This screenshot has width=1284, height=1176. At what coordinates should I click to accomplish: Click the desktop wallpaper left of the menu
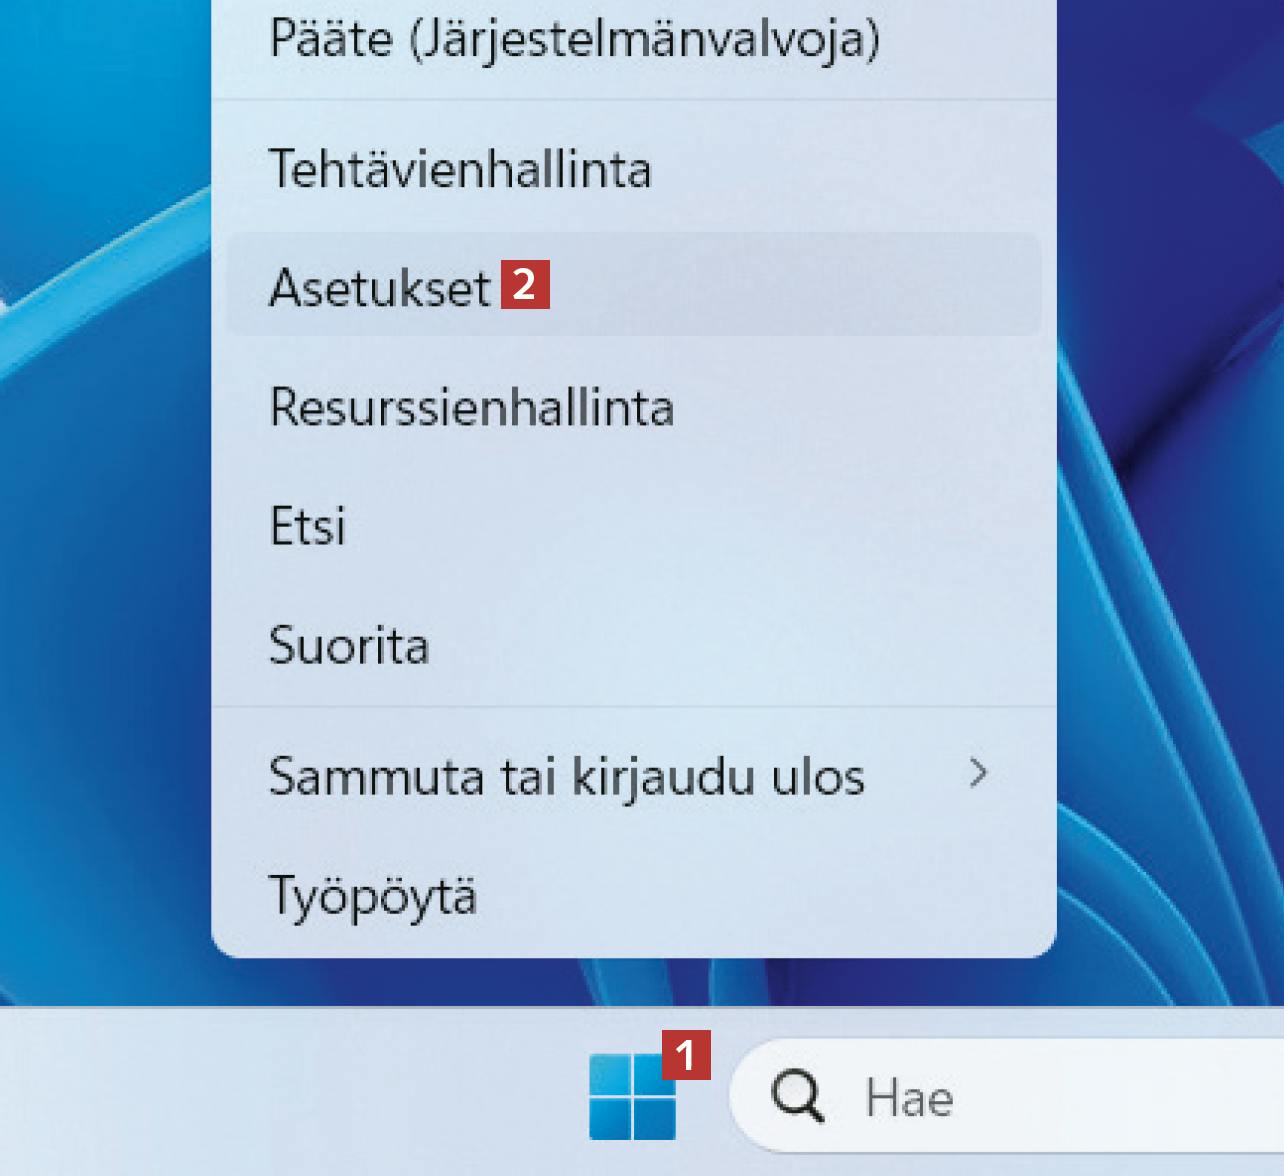[100, 600]
